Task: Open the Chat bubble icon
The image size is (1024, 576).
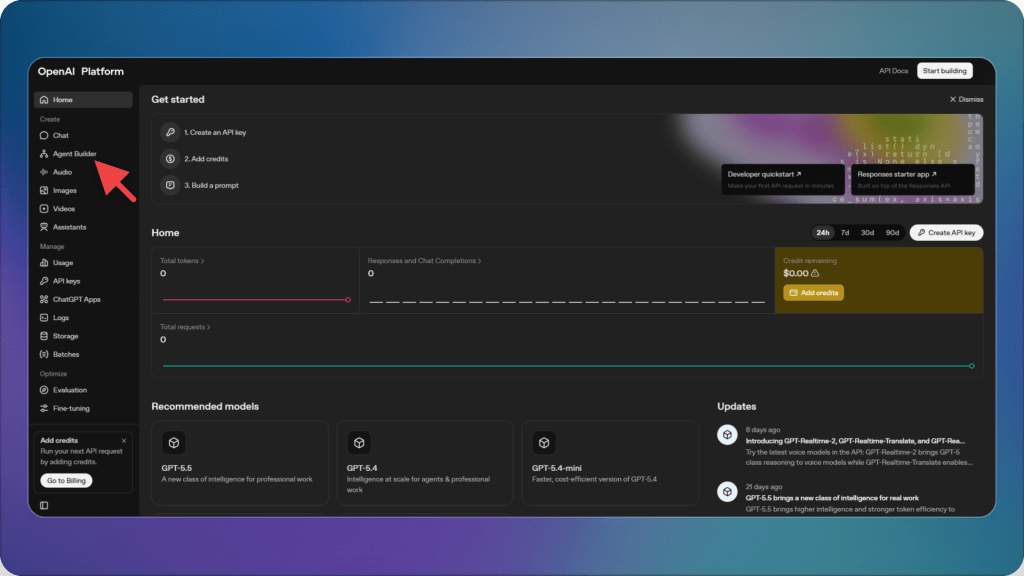Action: 44,135
